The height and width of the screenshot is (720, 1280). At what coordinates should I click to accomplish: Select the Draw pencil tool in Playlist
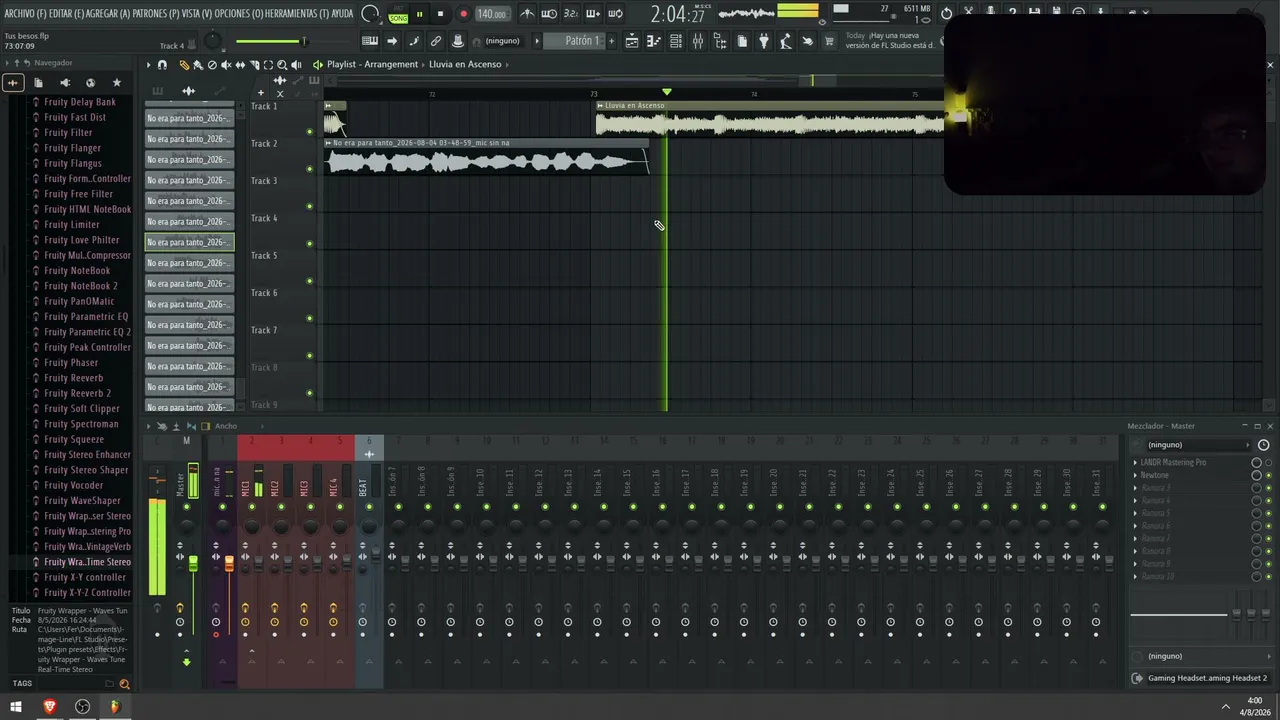[184, 65]
